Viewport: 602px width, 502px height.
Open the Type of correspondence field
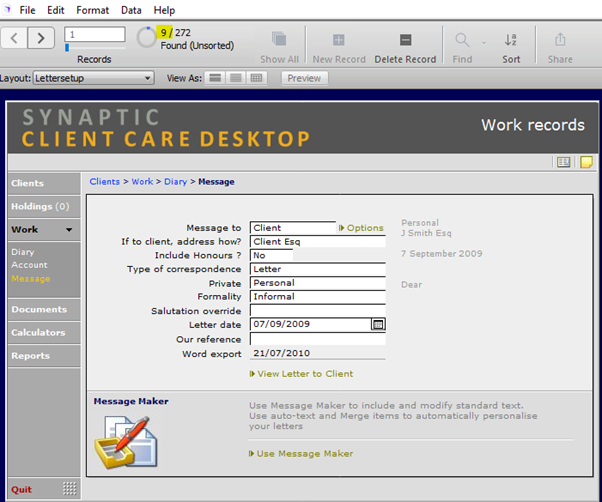tap(318, 269)
